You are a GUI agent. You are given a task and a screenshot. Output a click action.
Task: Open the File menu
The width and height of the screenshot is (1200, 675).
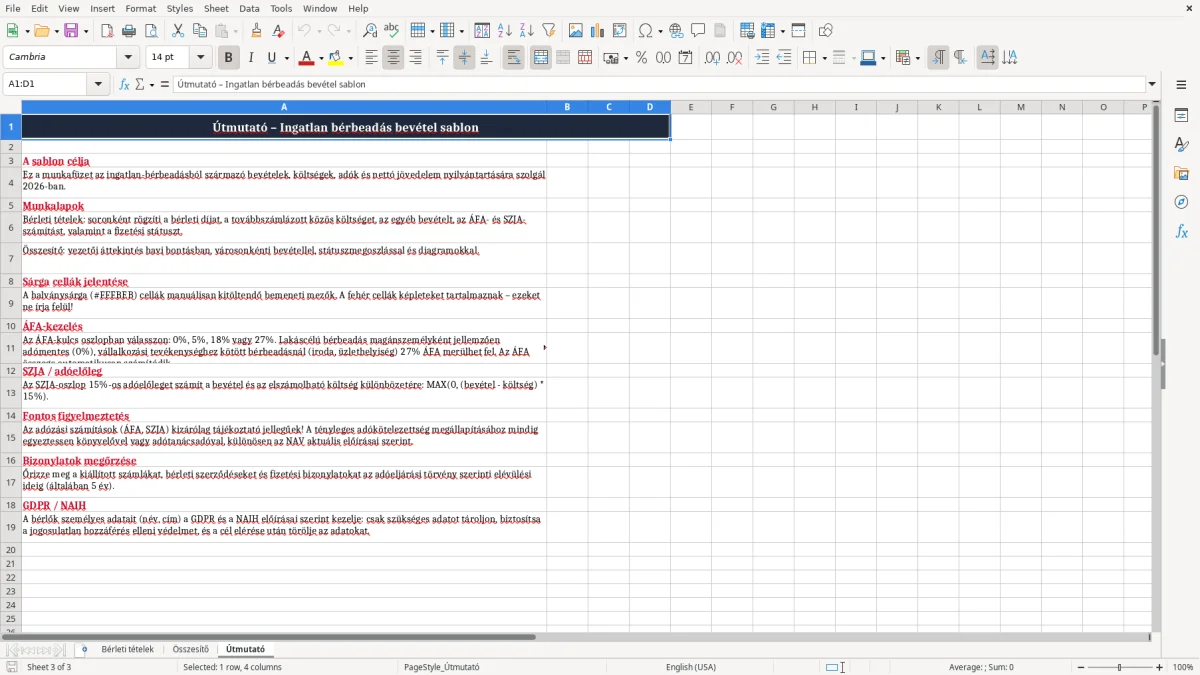12,8
